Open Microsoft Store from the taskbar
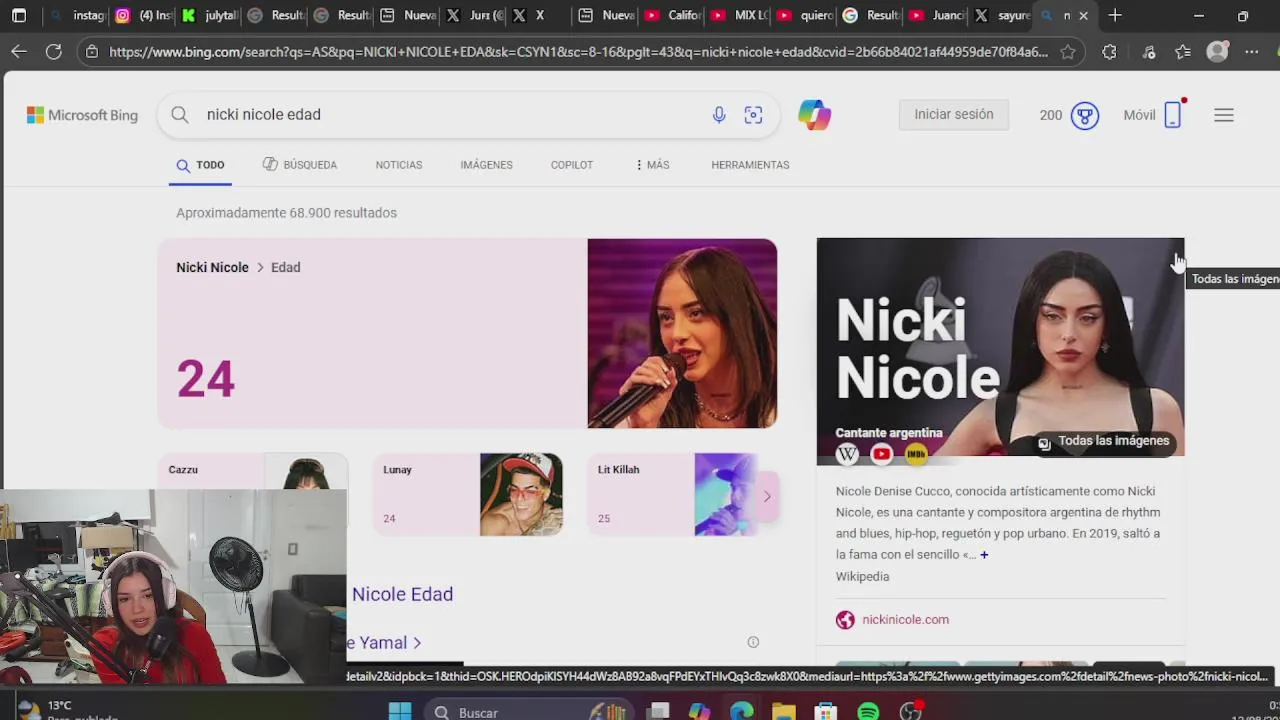Image resolution: width=1280 pixels, height=720 pixels. click(825, 711)
